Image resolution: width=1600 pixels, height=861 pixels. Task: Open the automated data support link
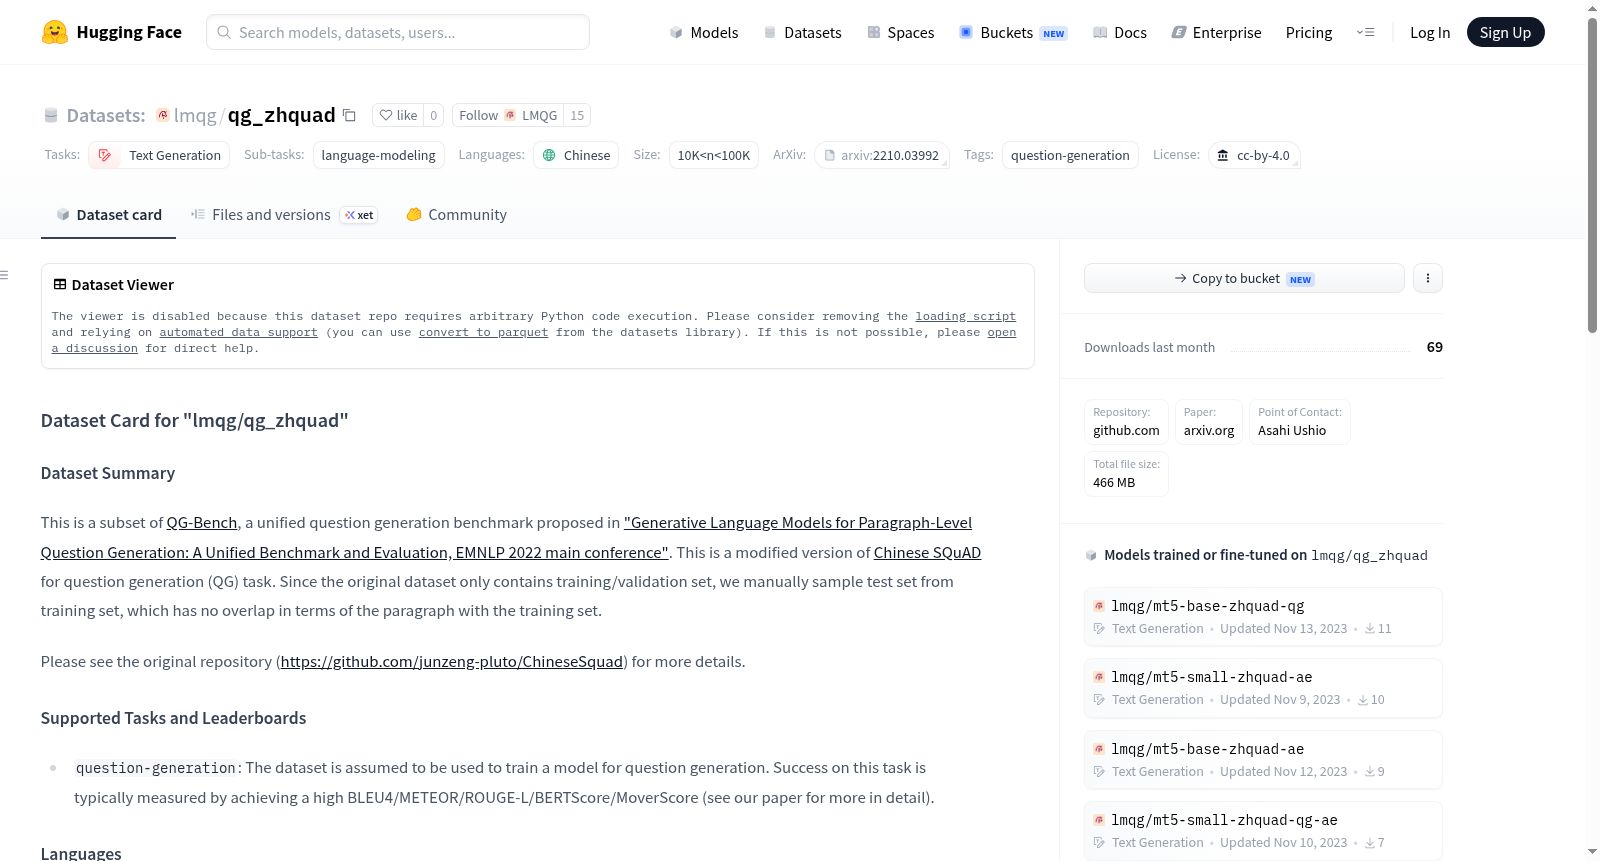point(238,332)
